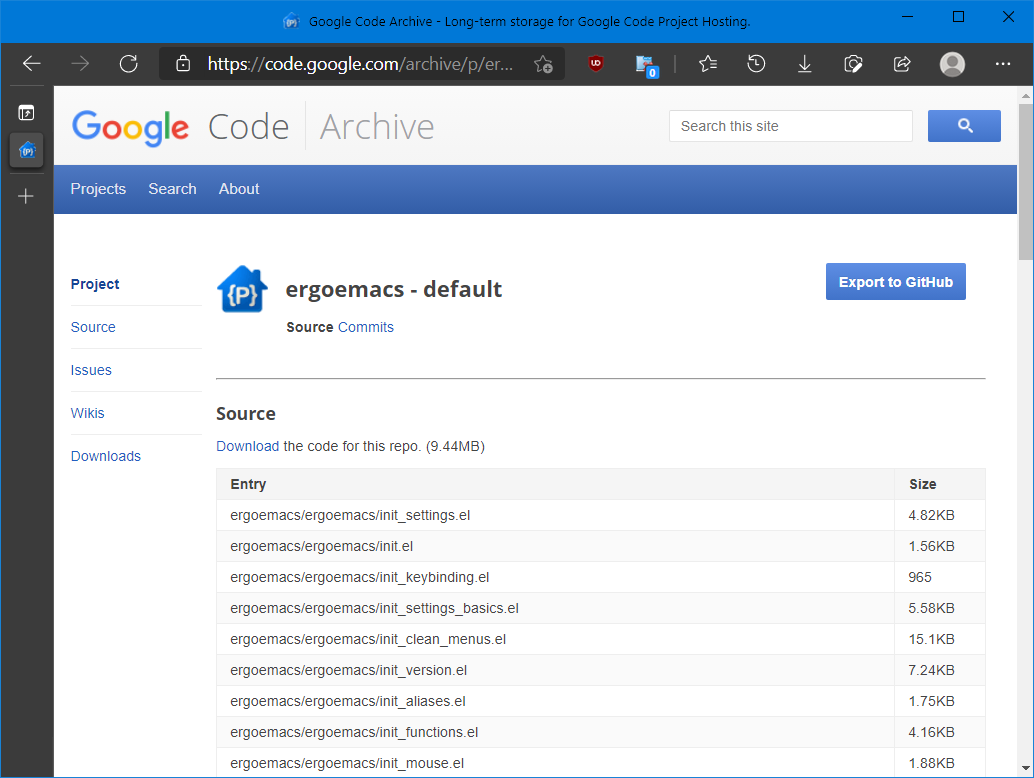
Task: Share this page
Action: coord(902,64)
